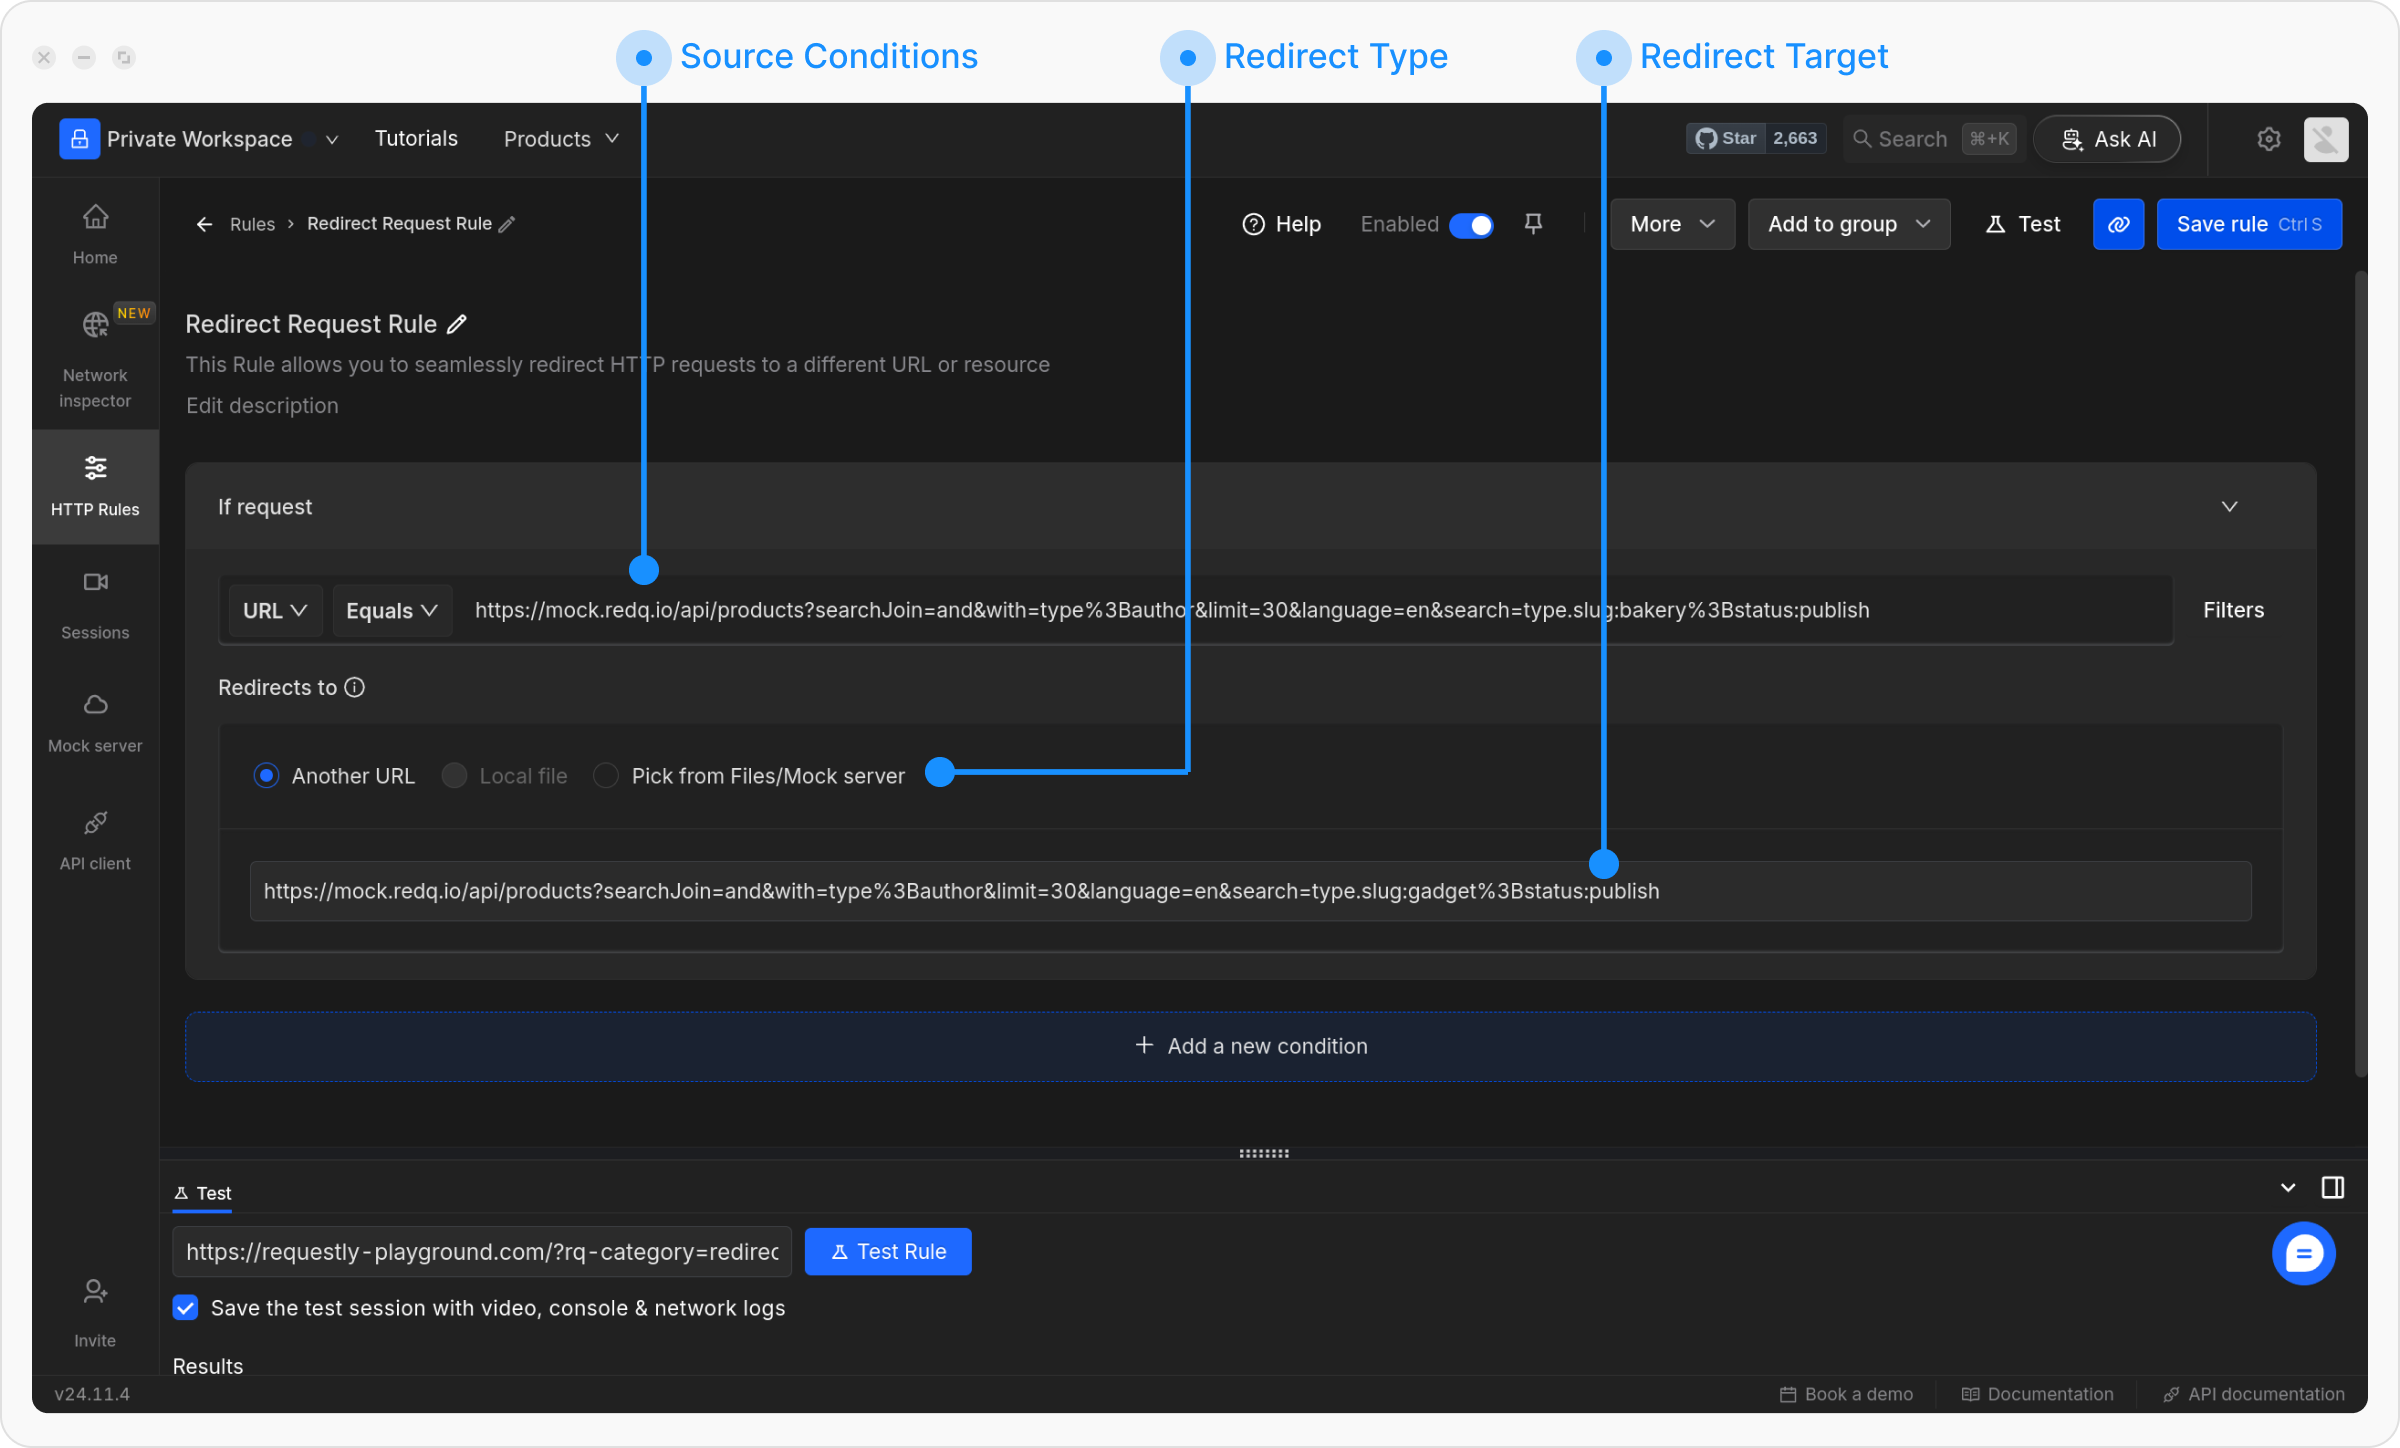This screenshot has height=1448, width=2400.
Task: Click the pin rule icon
Action: tap(1533, 224)
